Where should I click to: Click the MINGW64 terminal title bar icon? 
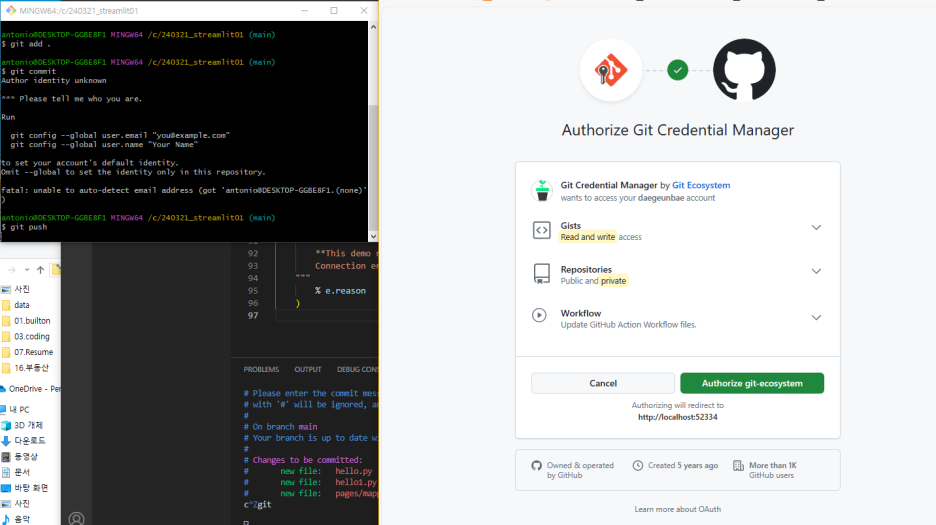coord(11,11)
